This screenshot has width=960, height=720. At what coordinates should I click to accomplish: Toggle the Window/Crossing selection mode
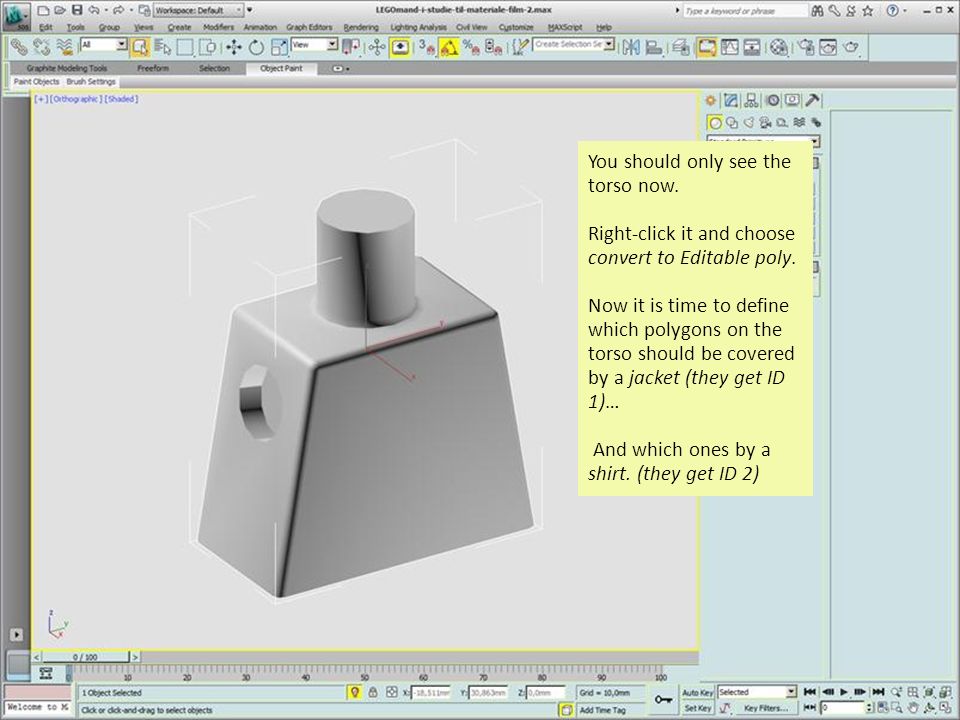(208, 47)
